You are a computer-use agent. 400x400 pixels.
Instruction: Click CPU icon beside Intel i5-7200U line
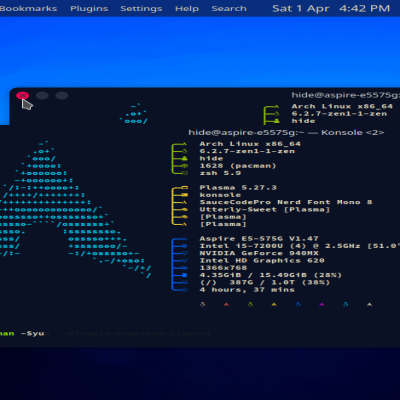pos(184,246)
